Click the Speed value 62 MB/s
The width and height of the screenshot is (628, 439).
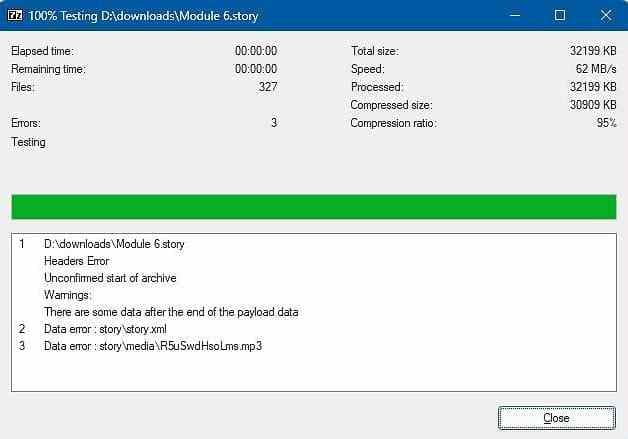pos(596,69)
